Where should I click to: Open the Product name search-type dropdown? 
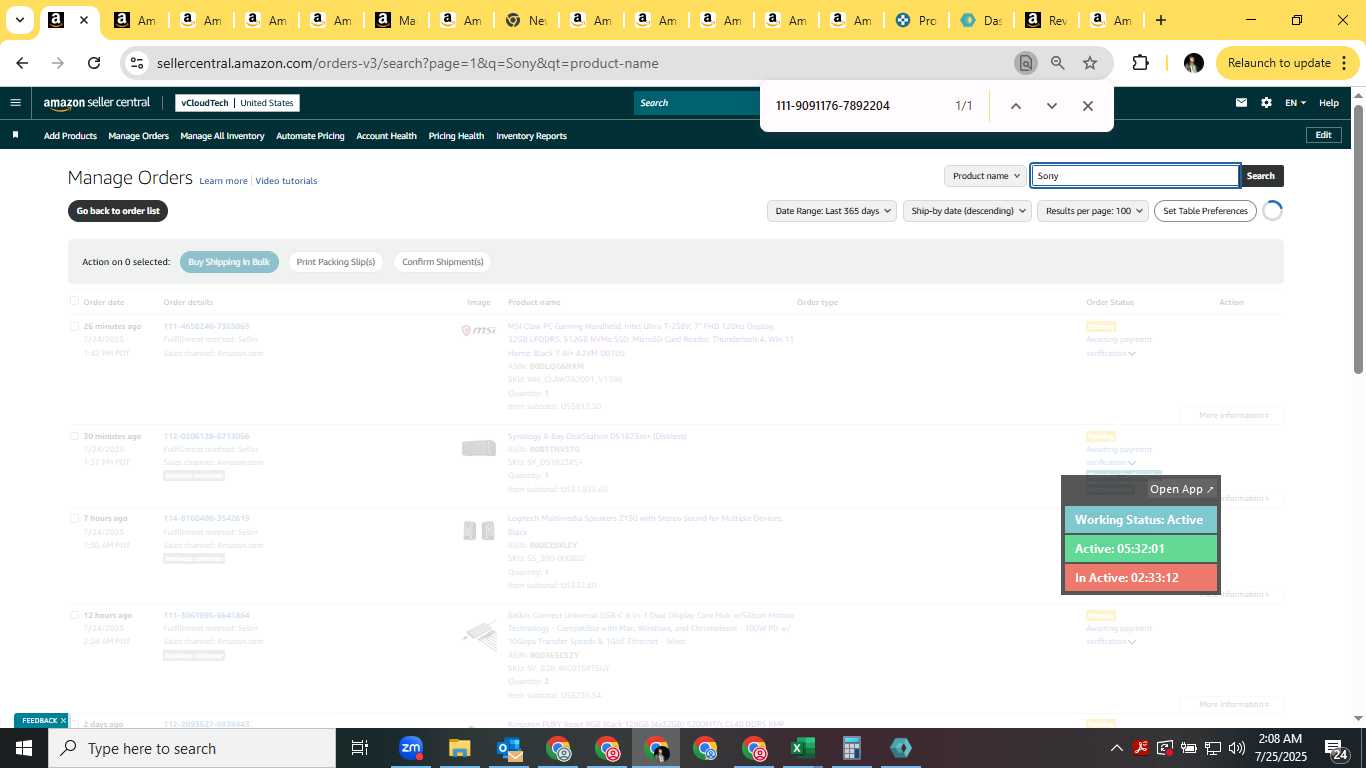(985, 176)
